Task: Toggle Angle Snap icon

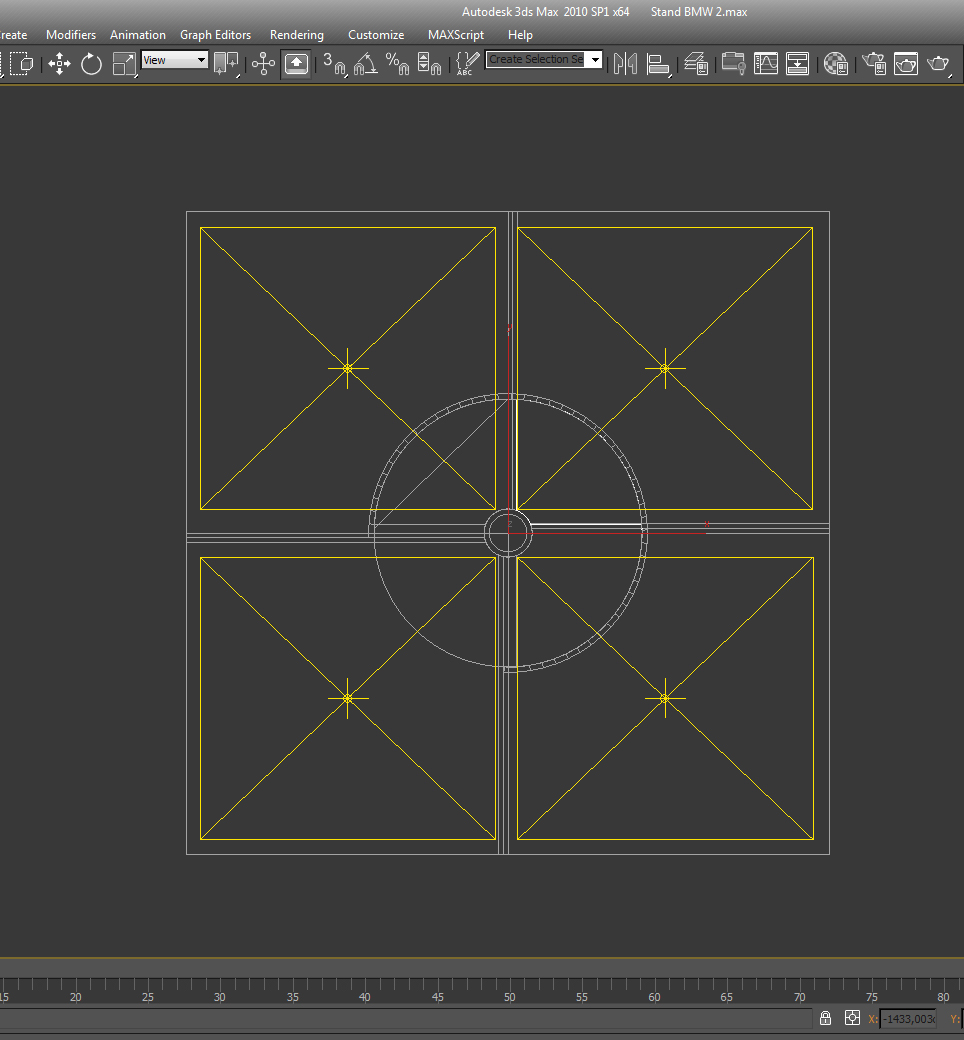Action: (x=366, y=64)
